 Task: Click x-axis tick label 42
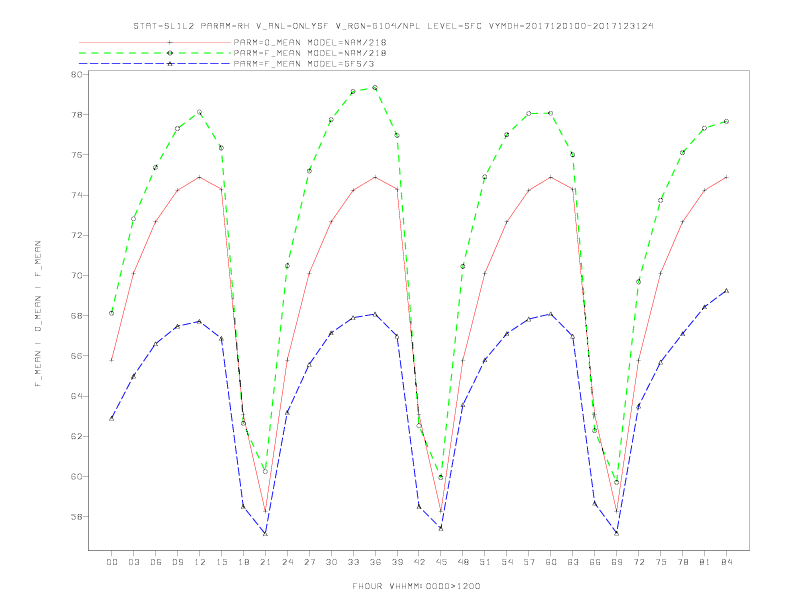pyautogui.click(x=419, y=562)
